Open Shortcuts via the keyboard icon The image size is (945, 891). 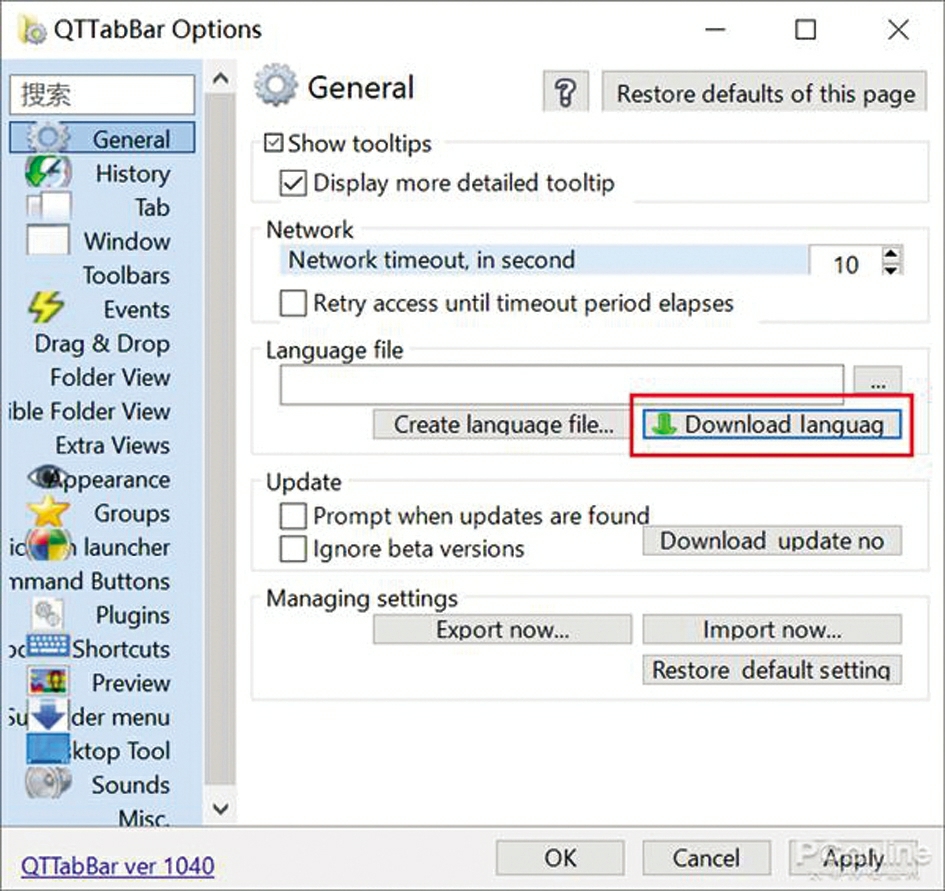pyautogui.click(x=48, y=646)
